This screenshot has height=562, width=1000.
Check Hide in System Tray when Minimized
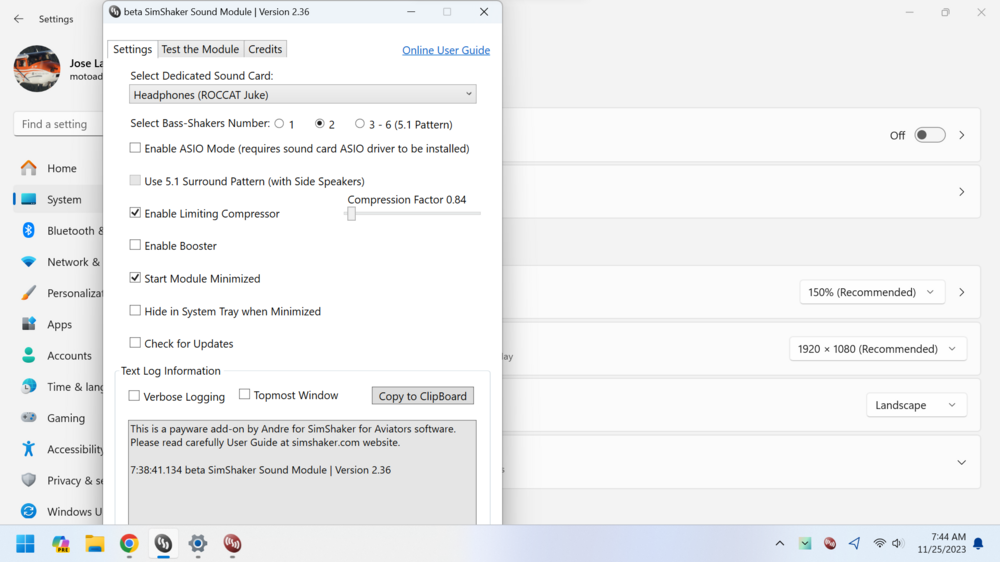pos(135,311)
